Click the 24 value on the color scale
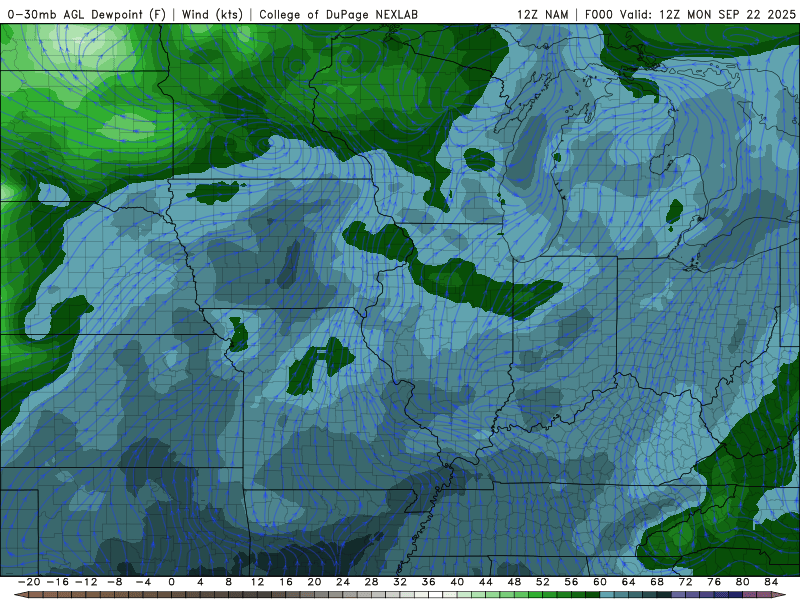Screen dimensions: 800x600 coord(343,582)
